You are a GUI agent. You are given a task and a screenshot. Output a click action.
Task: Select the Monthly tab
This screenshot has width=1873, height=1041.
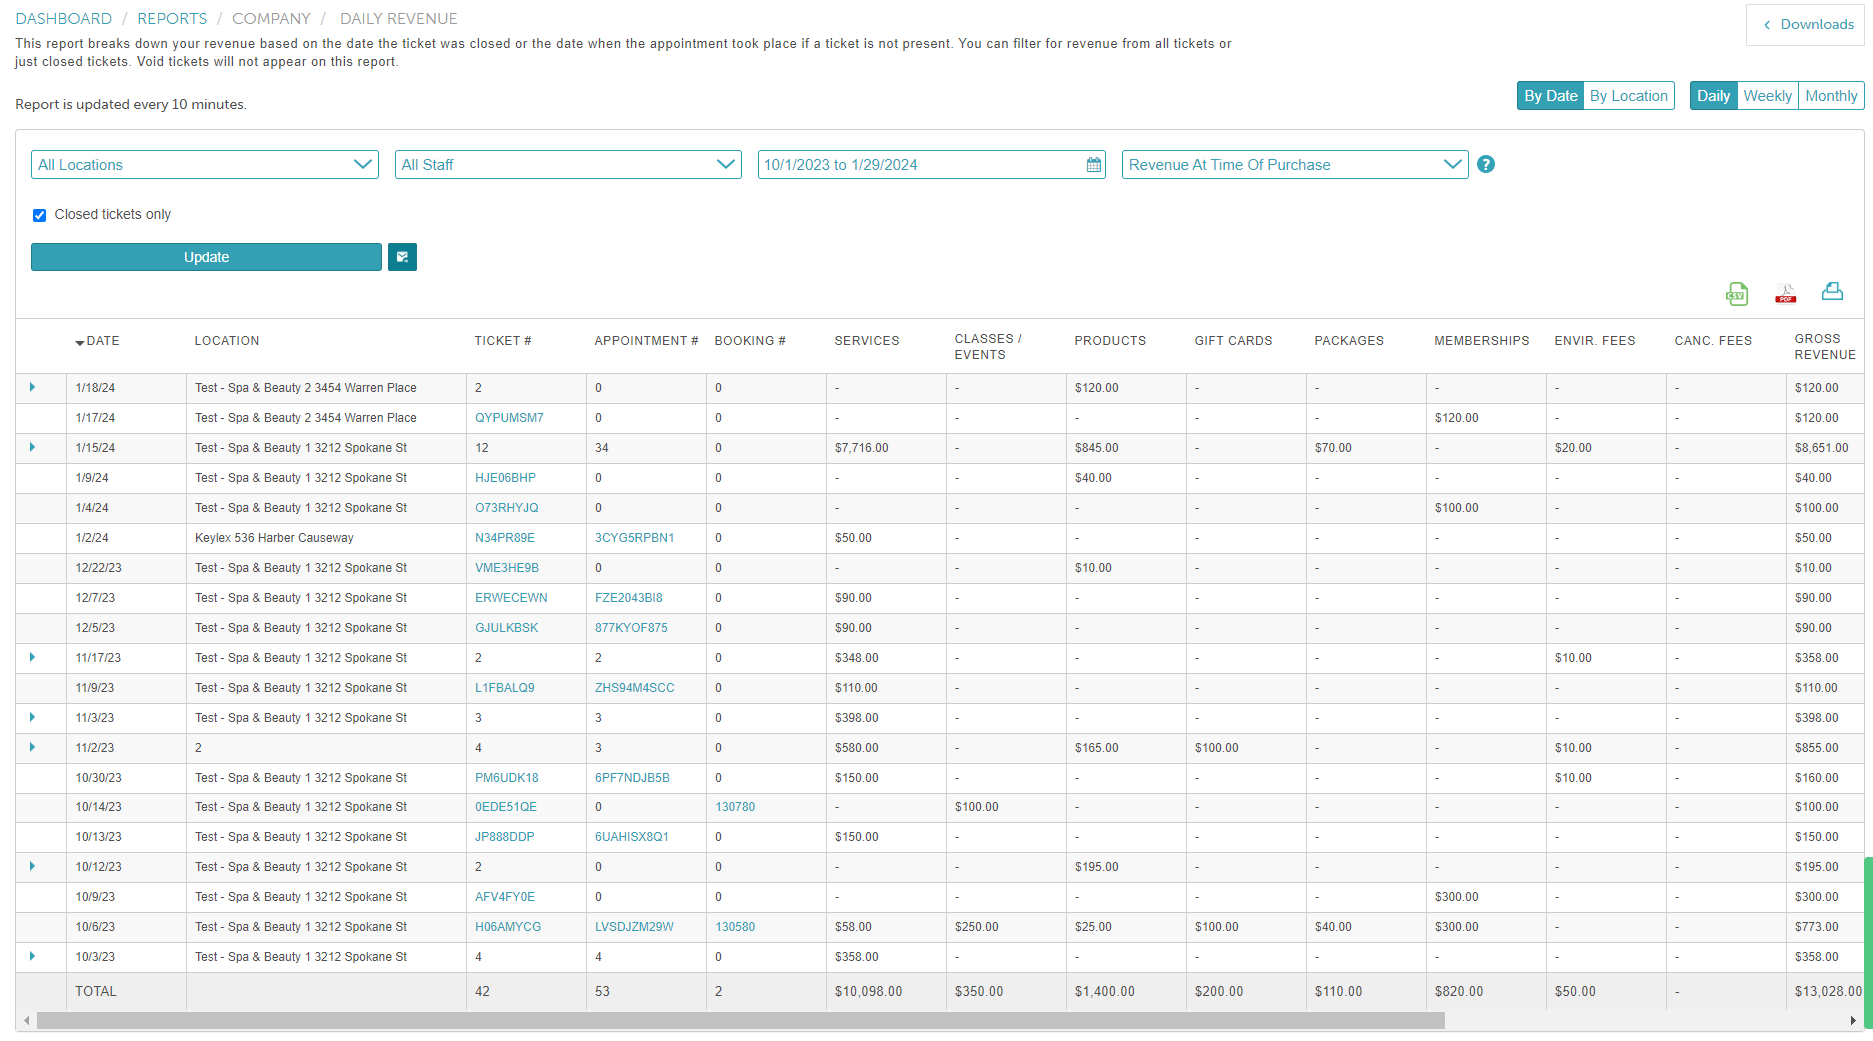(1831, 96)
